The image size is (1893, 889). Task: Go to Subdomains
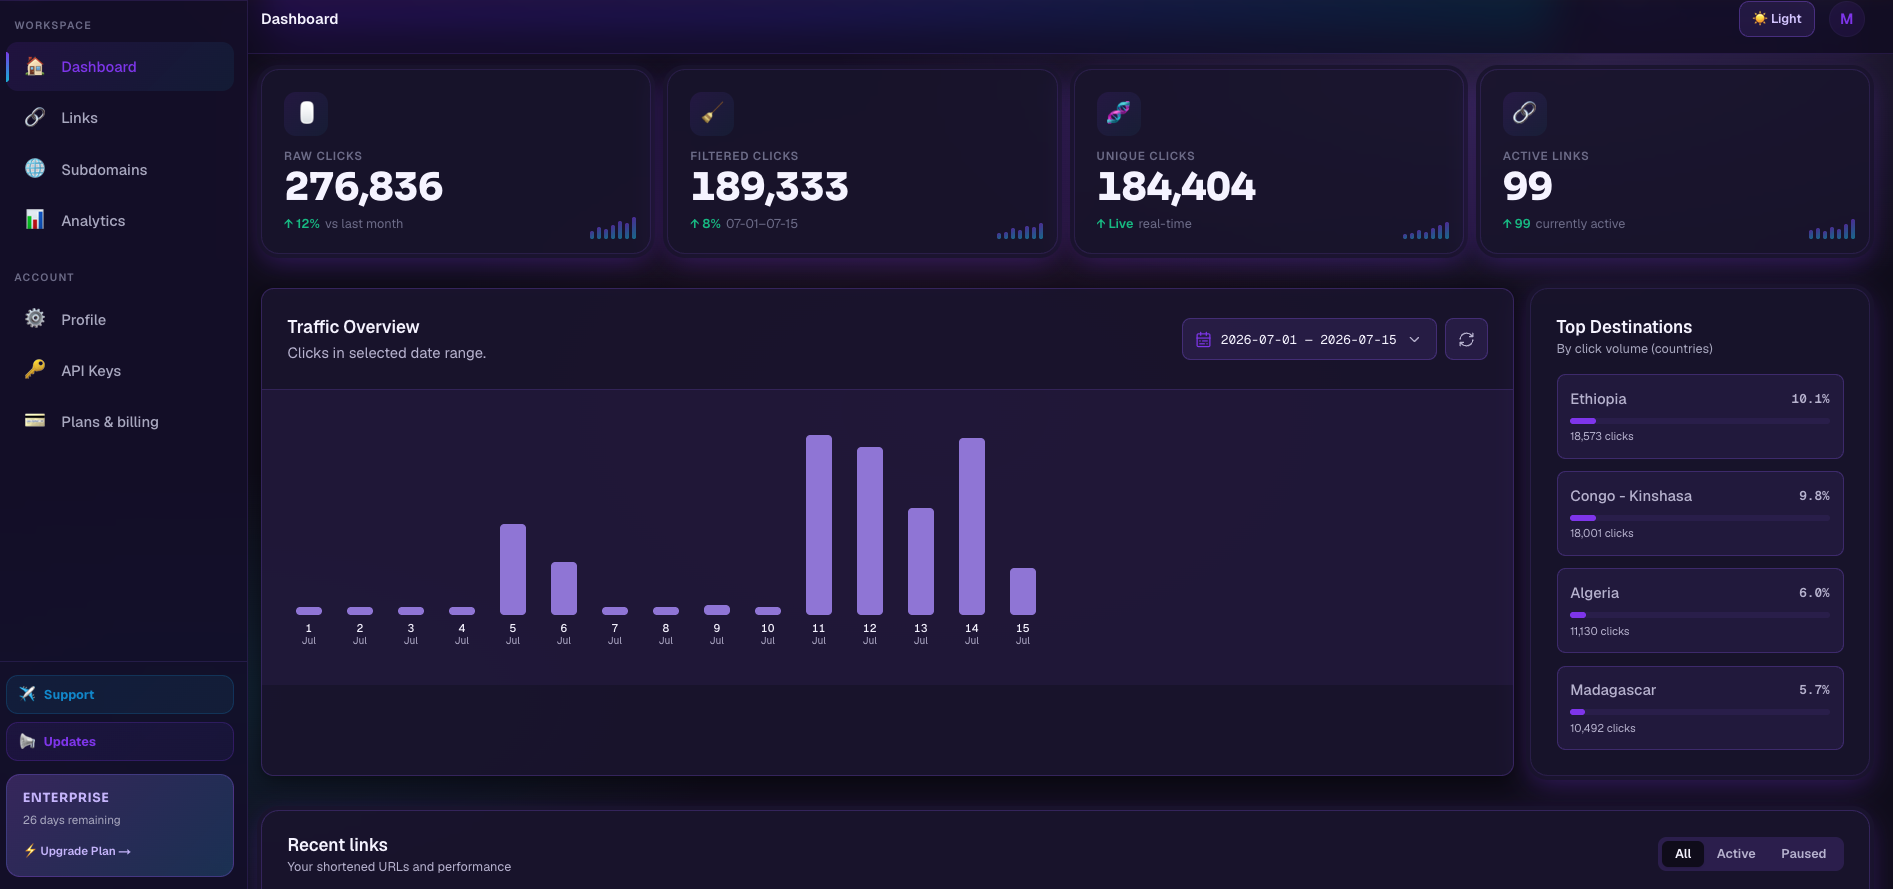(120, 170)
